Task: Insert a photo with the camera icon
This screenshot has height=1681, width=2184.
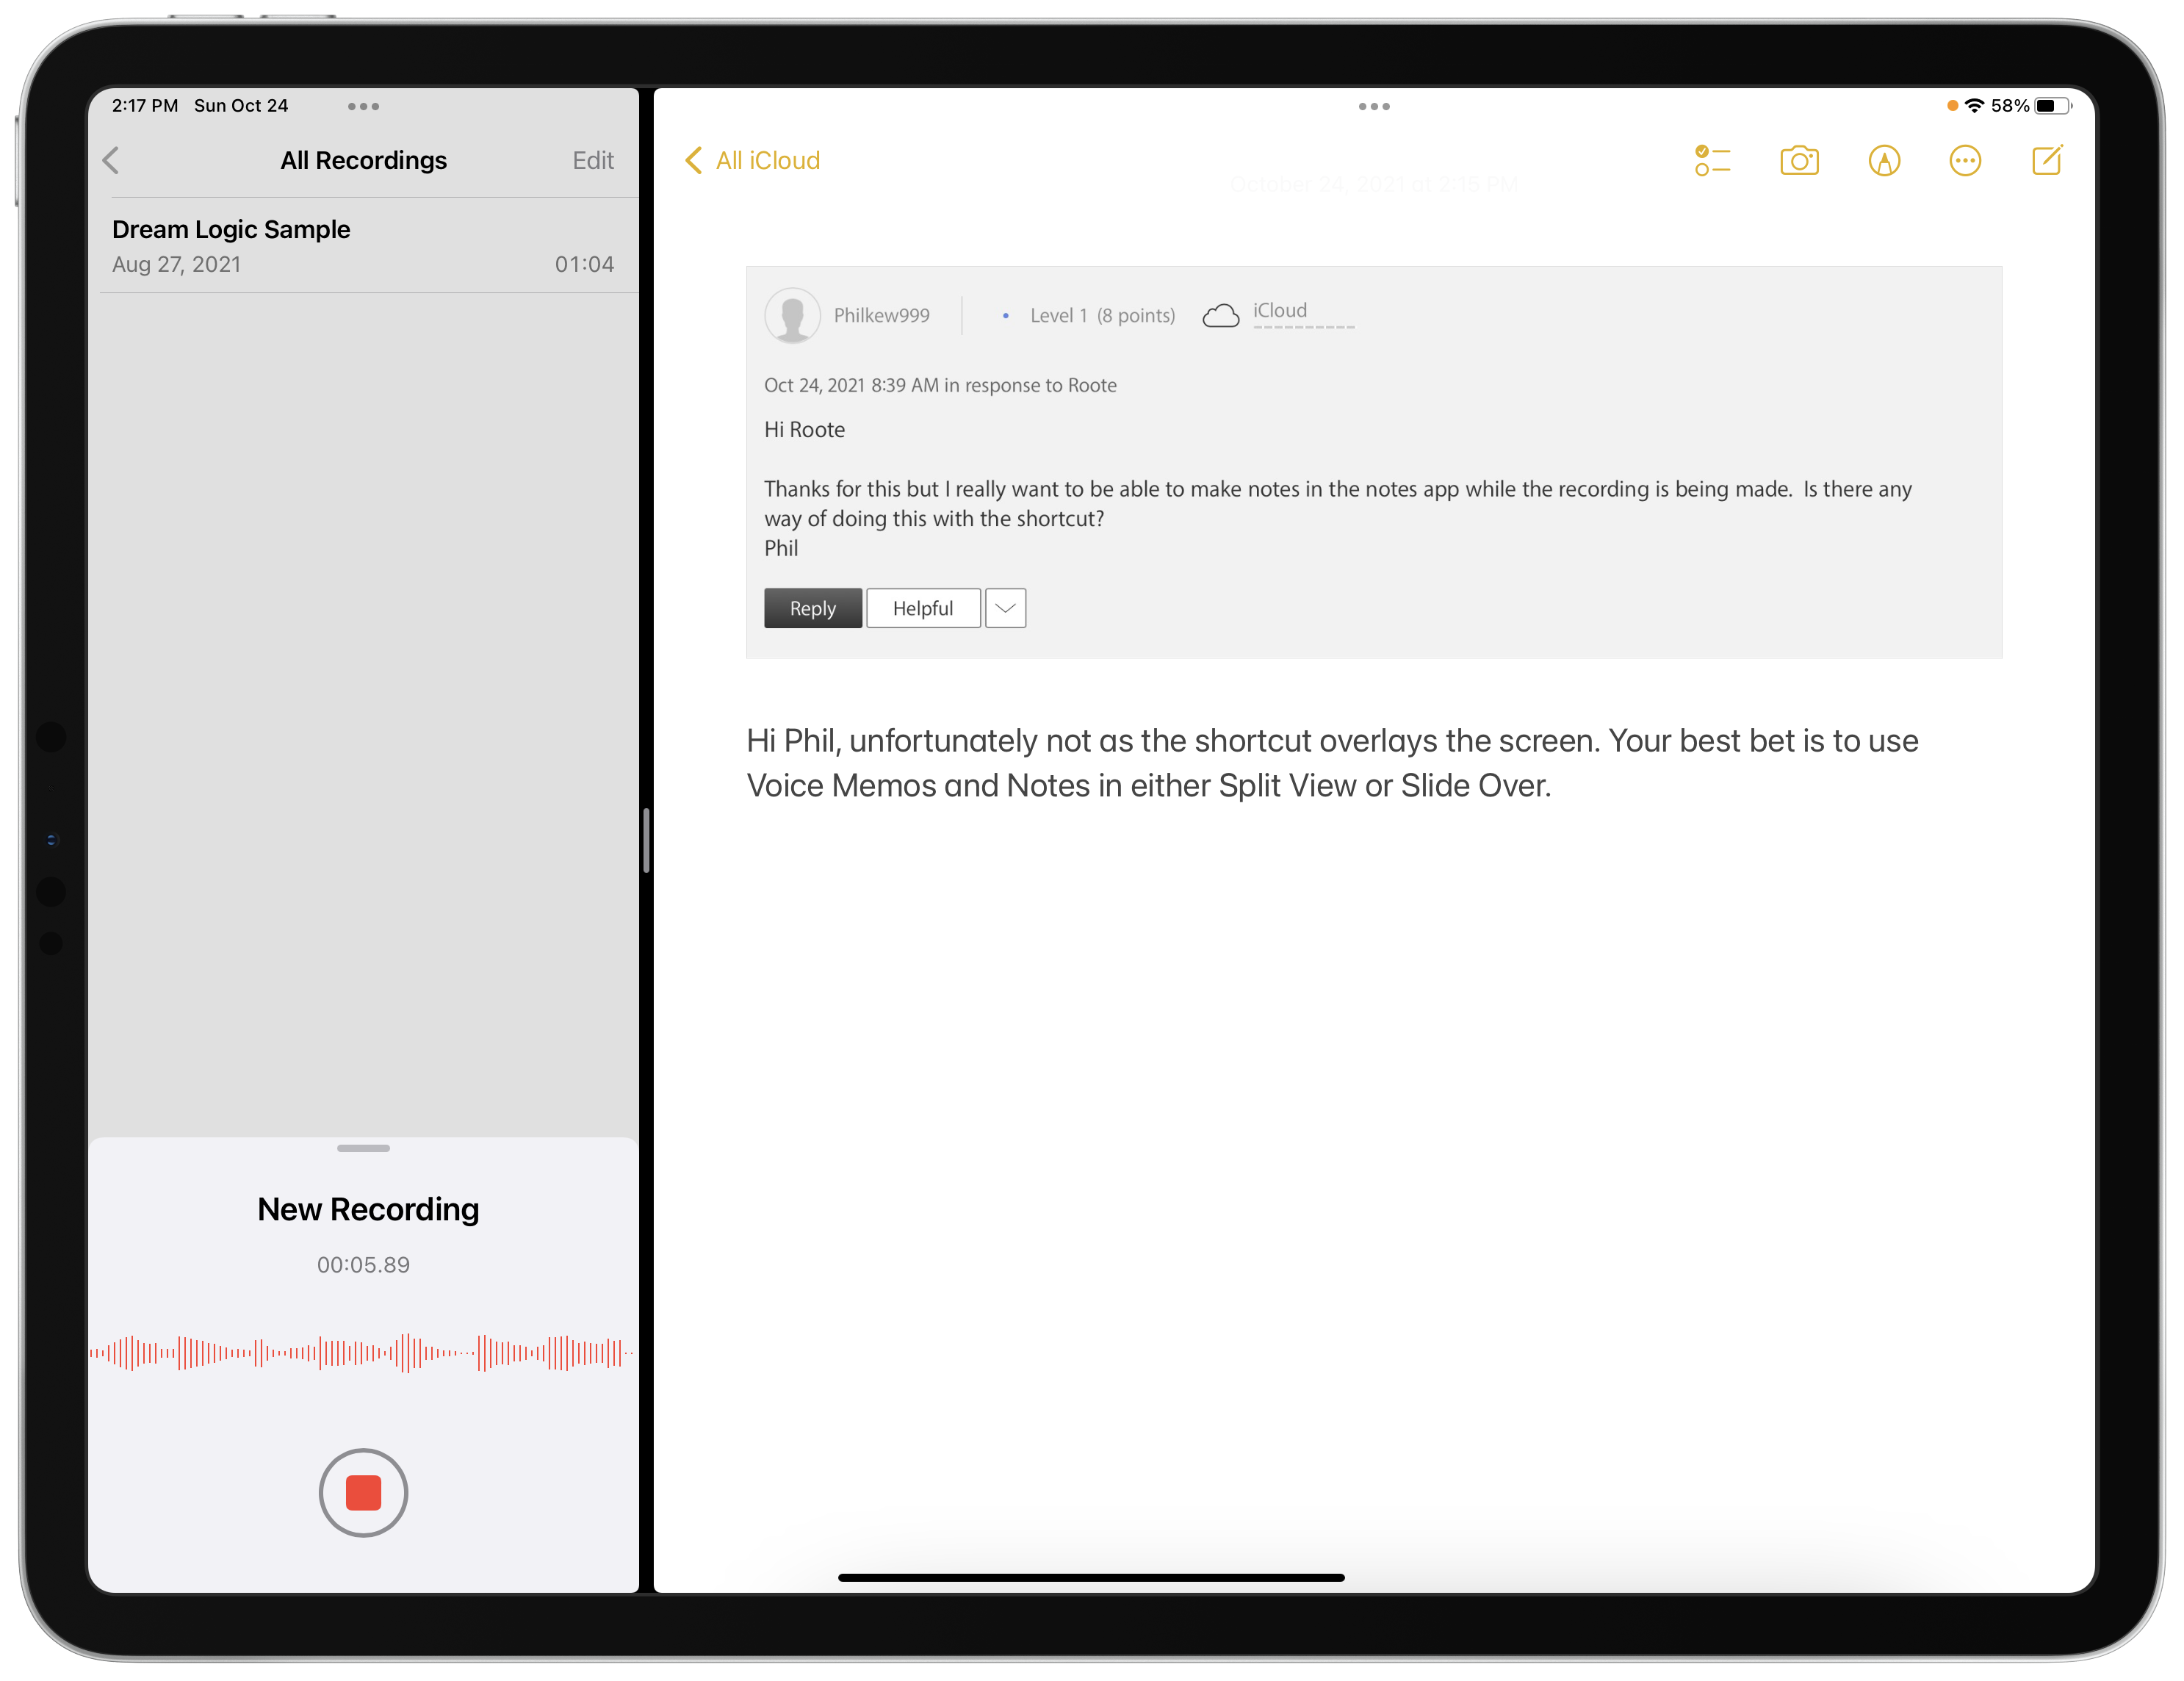Action: point(1798,161)
